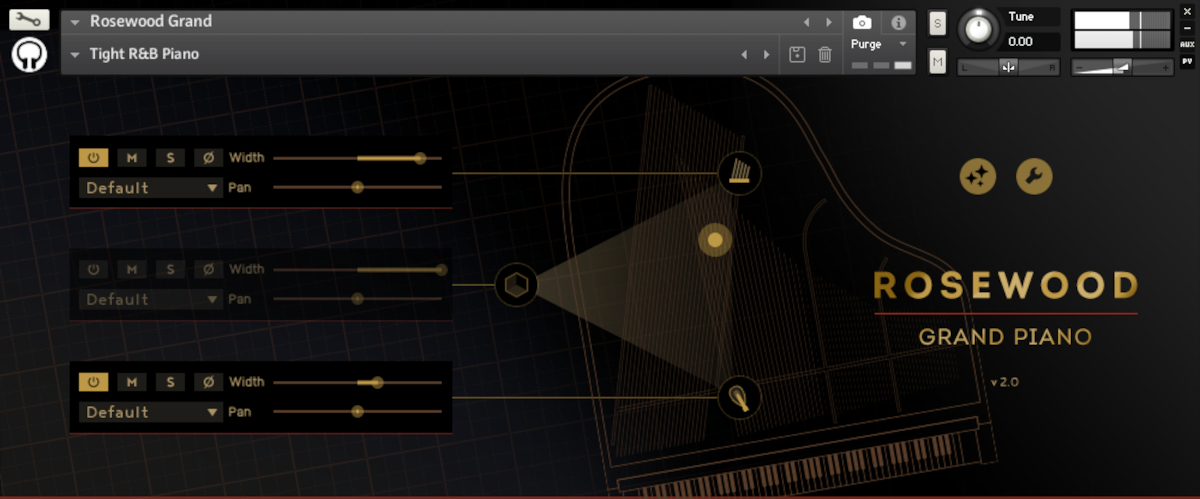Select the hexagon room microphone icon

(x=516, y=285)
